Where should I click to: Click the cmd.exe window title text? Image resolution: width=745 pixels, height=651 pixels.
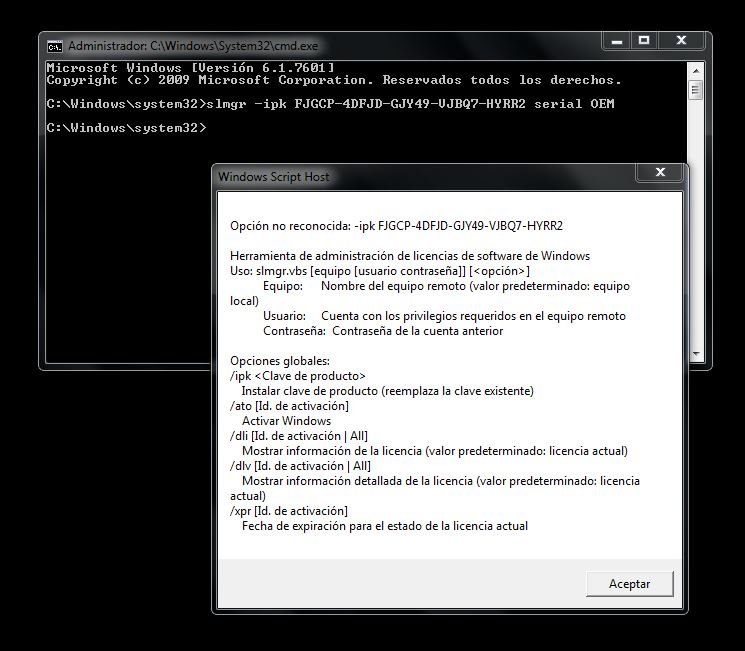[193, 46]
